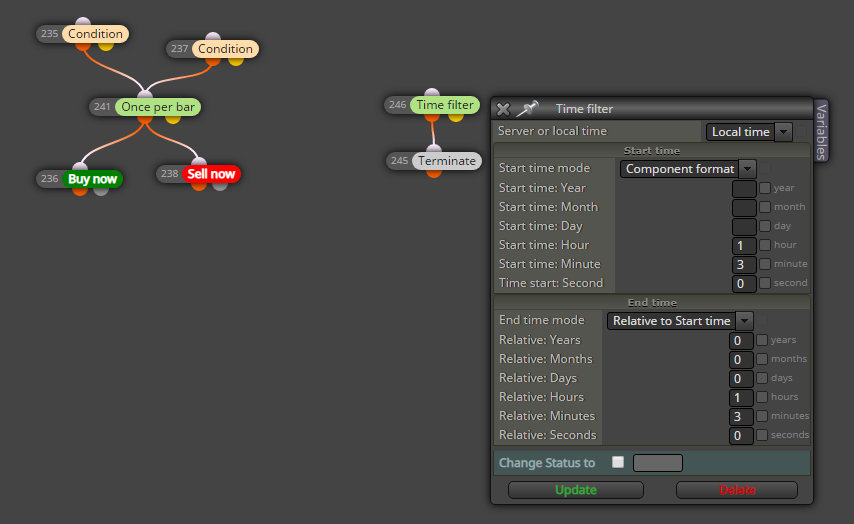Enable the Change Status to checkbox
The image size is (854, 524).
[618, 462]
